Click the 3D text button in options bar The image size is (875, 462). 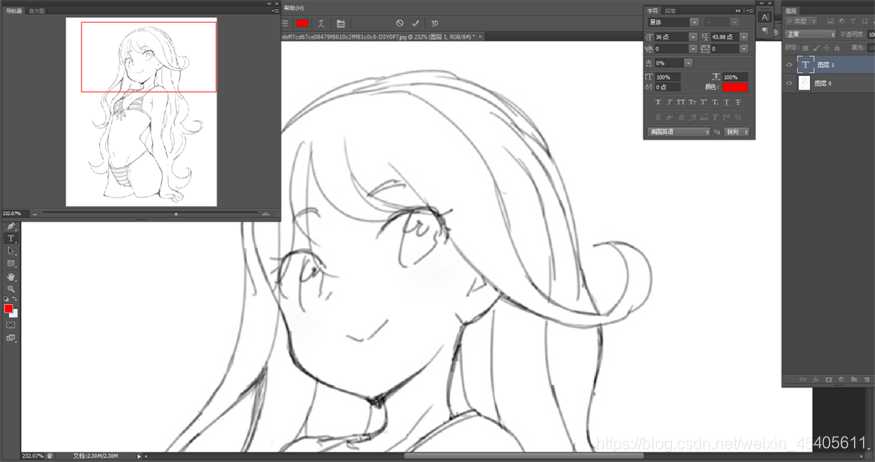point(434,23)
